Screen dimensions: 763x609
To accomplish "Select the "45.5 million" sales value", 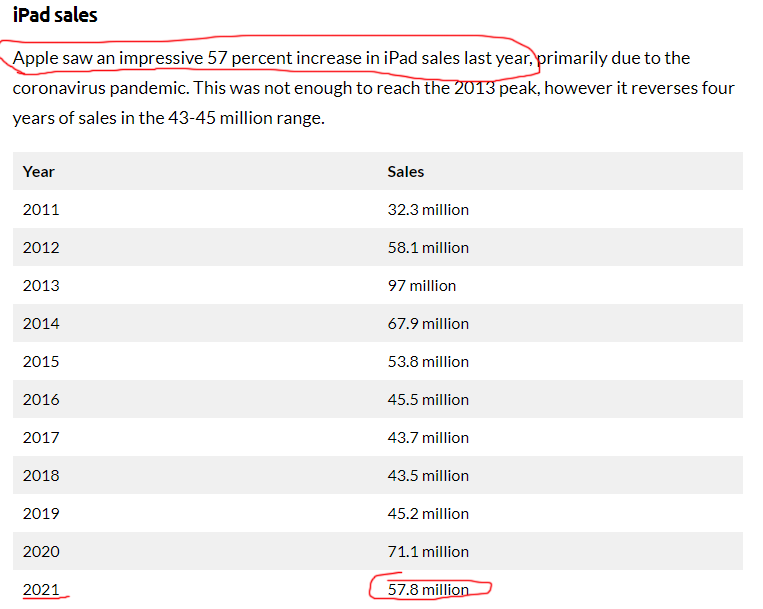I will 428,399.
